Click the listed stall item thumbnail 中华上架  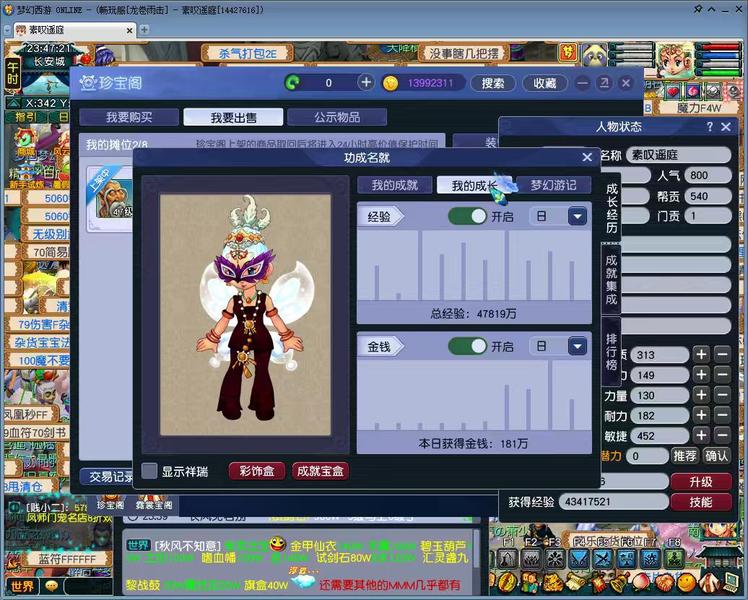(x=111, y=198)
